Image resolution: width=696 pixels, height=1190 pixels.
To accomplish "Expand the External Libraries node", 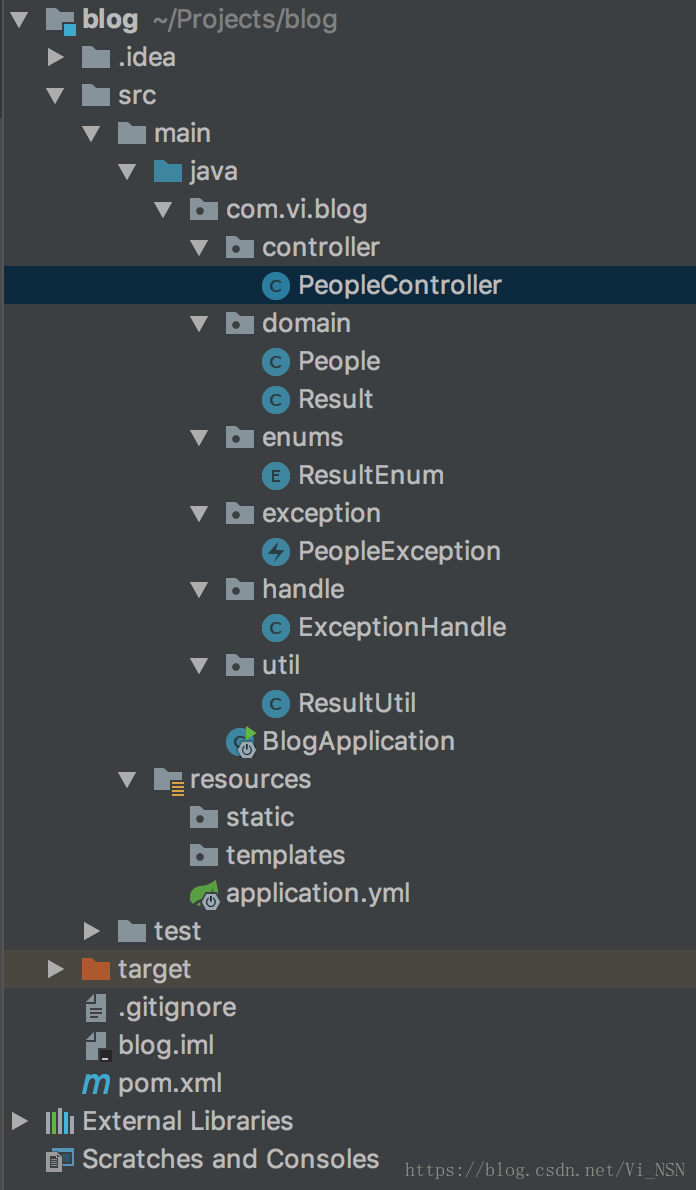I will coord(20,1122).
